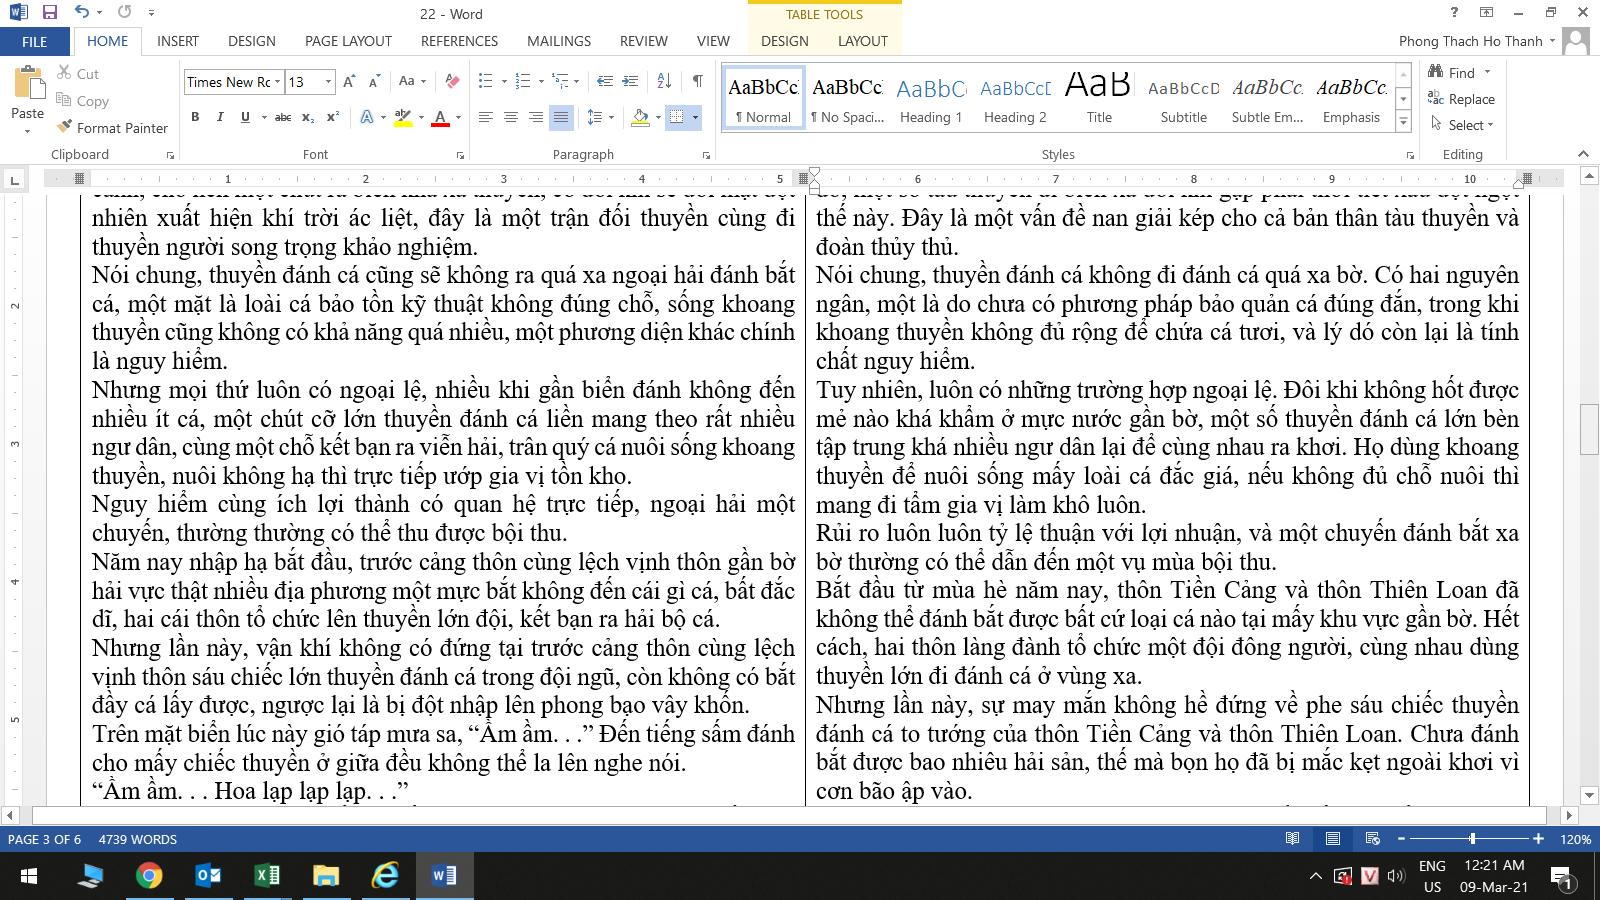Expand the Styles gallery more arrow
This screenshot has height=900, width=1600.
click(x=1404, y=122)
